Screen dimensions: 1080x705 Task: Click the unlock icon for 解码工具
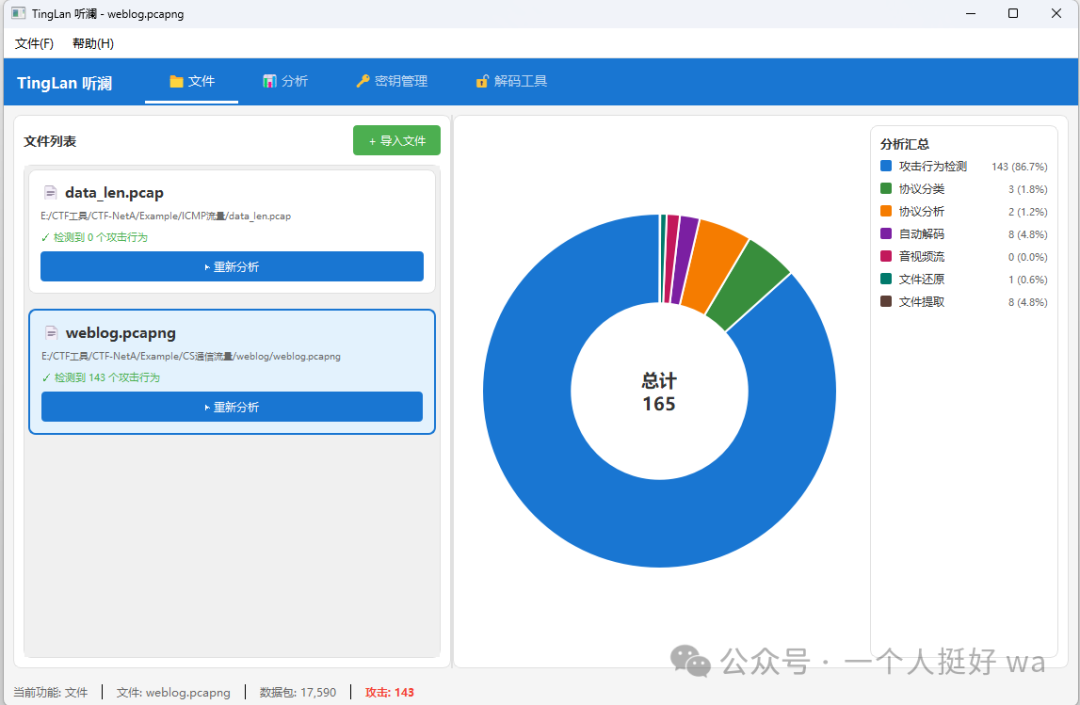(x=482, y=81)
